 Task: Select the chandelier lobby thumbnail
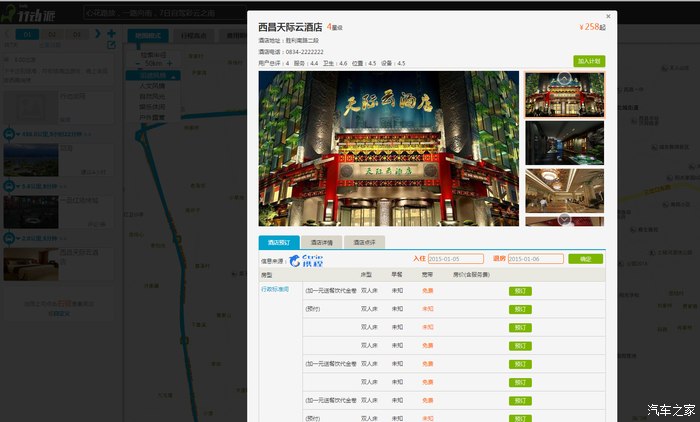tap(564, 190)
